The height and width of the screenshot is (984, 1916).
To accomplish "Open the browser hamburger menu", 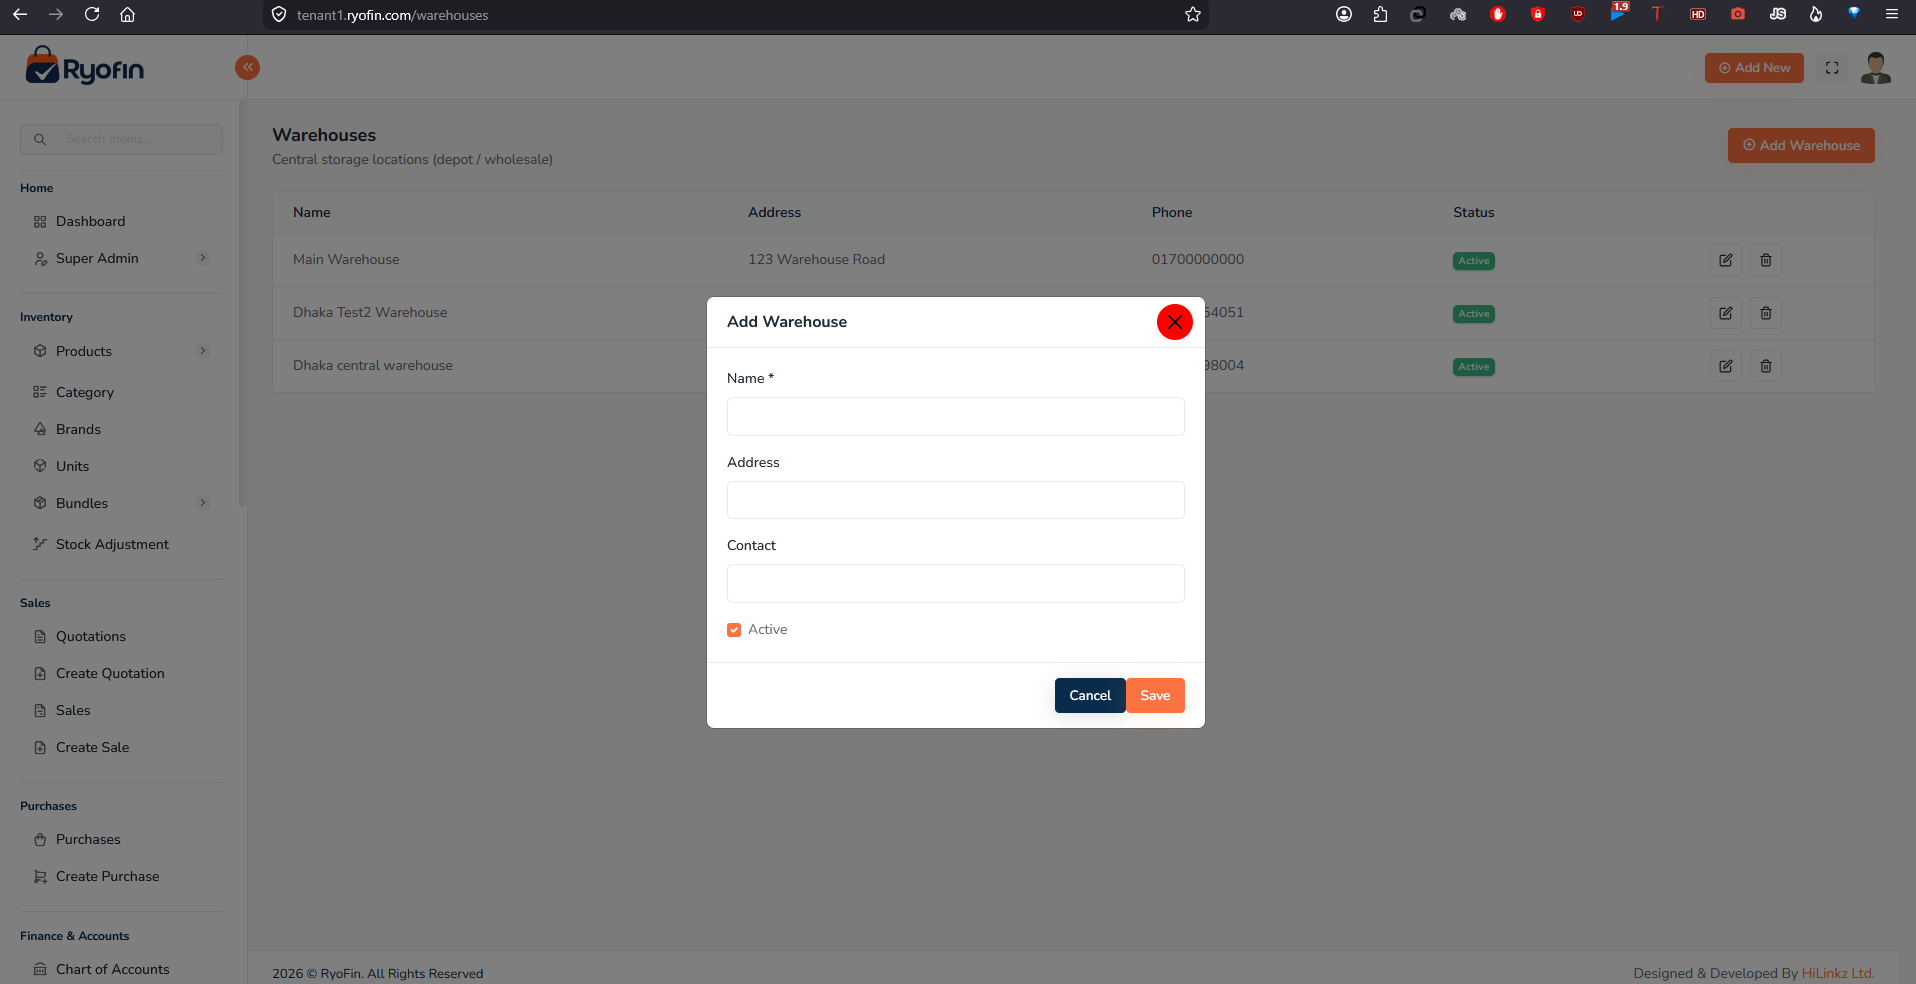I will click(1891, 14).
